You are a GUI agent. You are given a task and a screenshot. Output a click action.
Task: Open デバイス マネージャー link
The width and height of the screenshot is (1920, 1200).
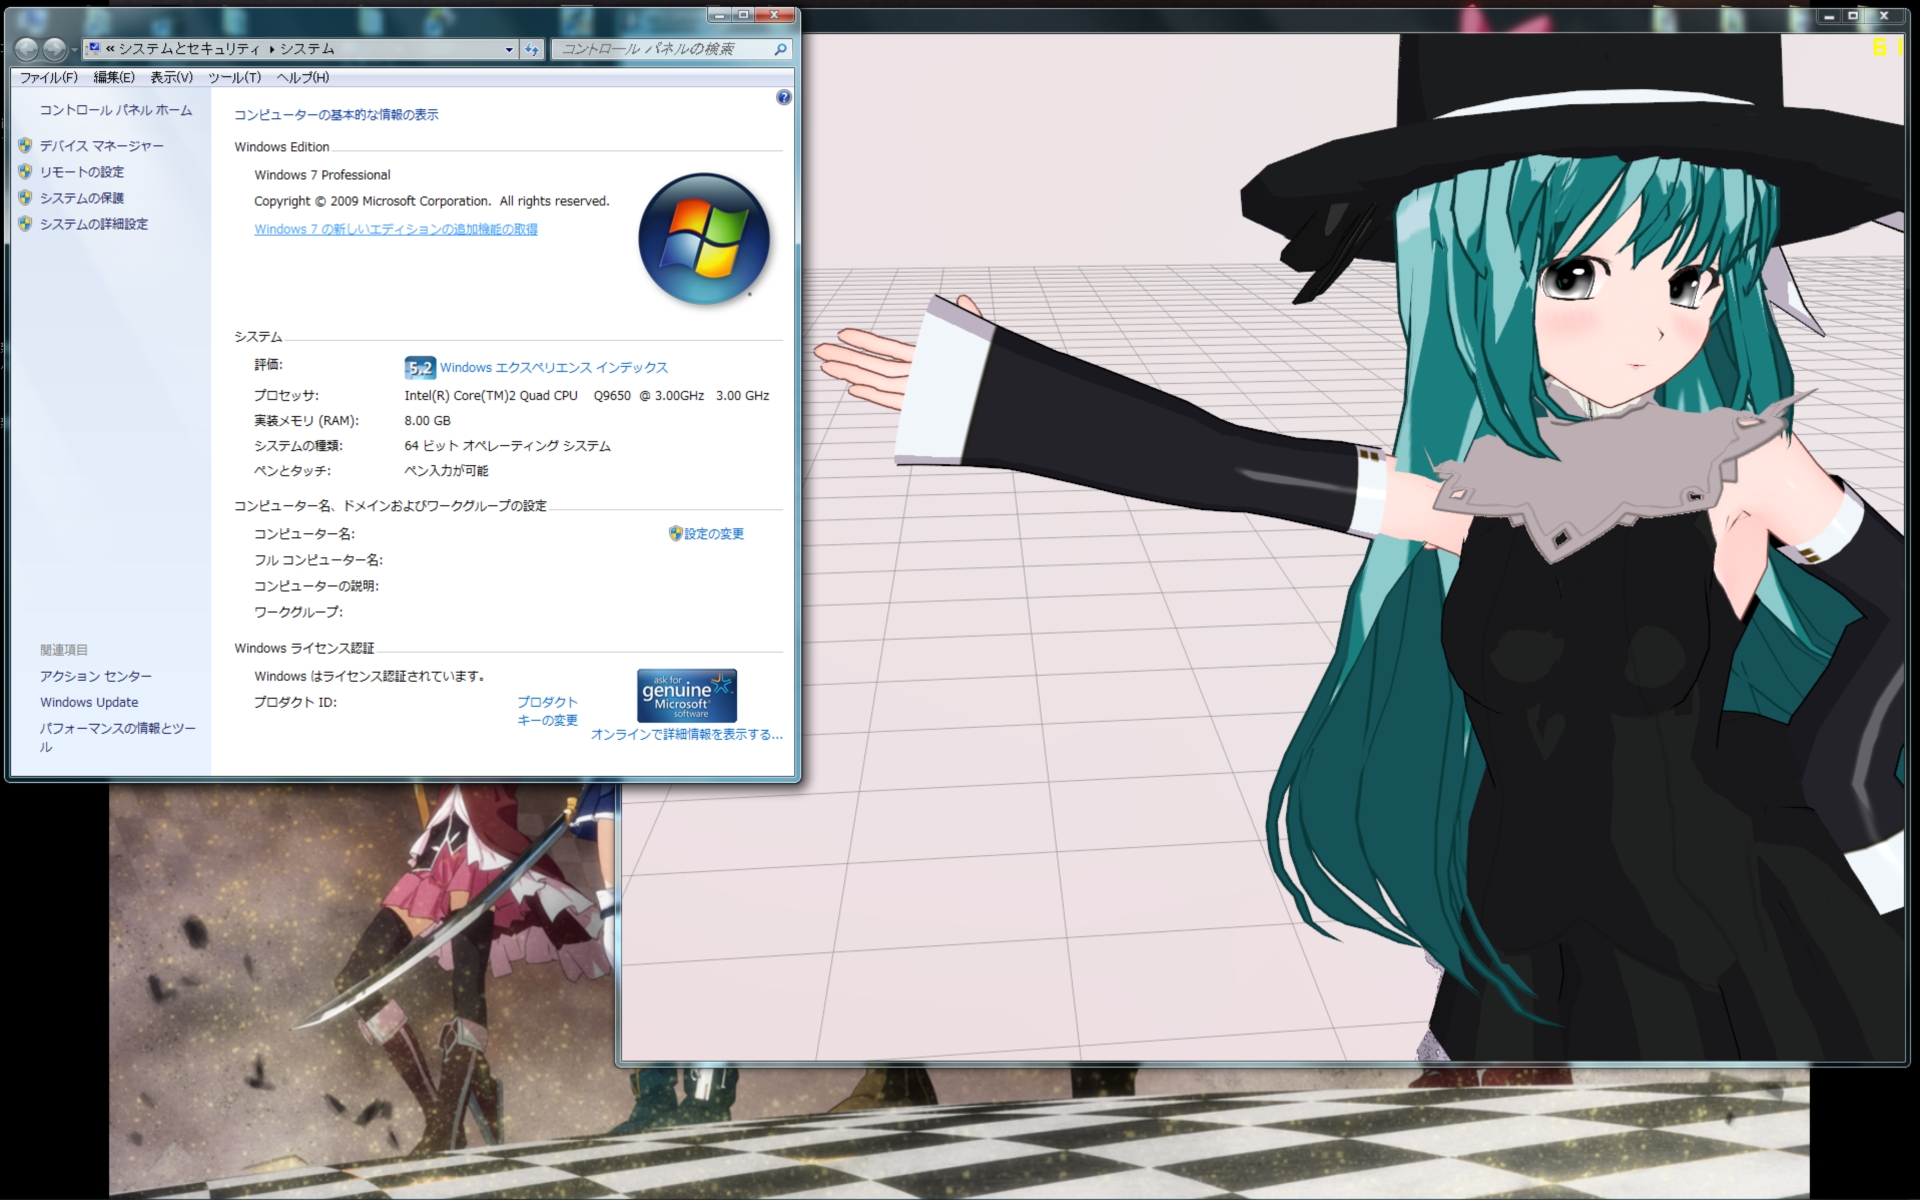(101, 146)
